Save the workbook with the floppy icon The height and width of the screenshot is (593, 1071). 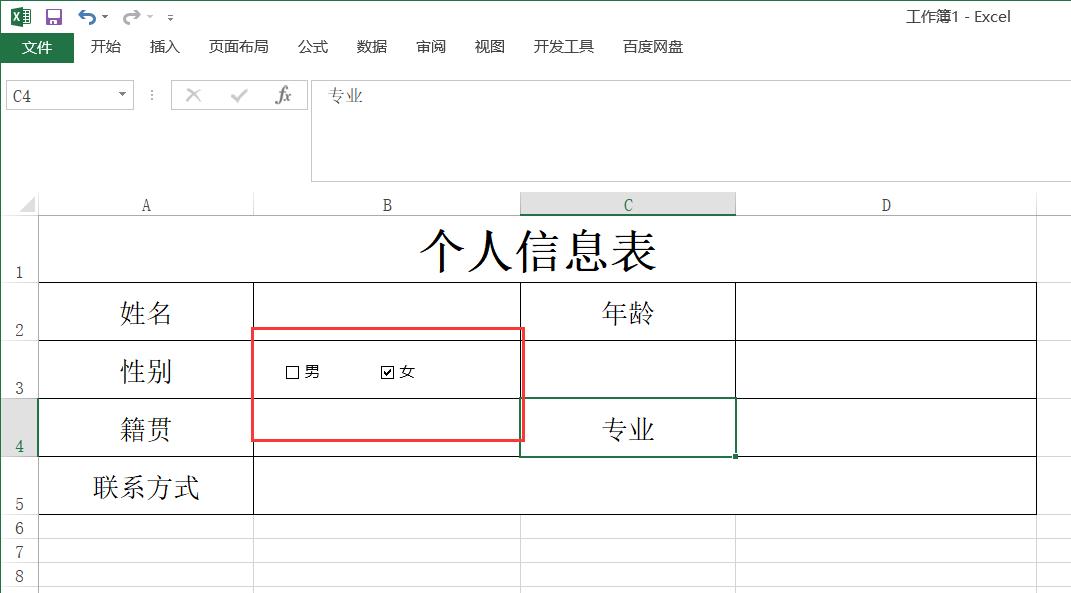[53, 17]
